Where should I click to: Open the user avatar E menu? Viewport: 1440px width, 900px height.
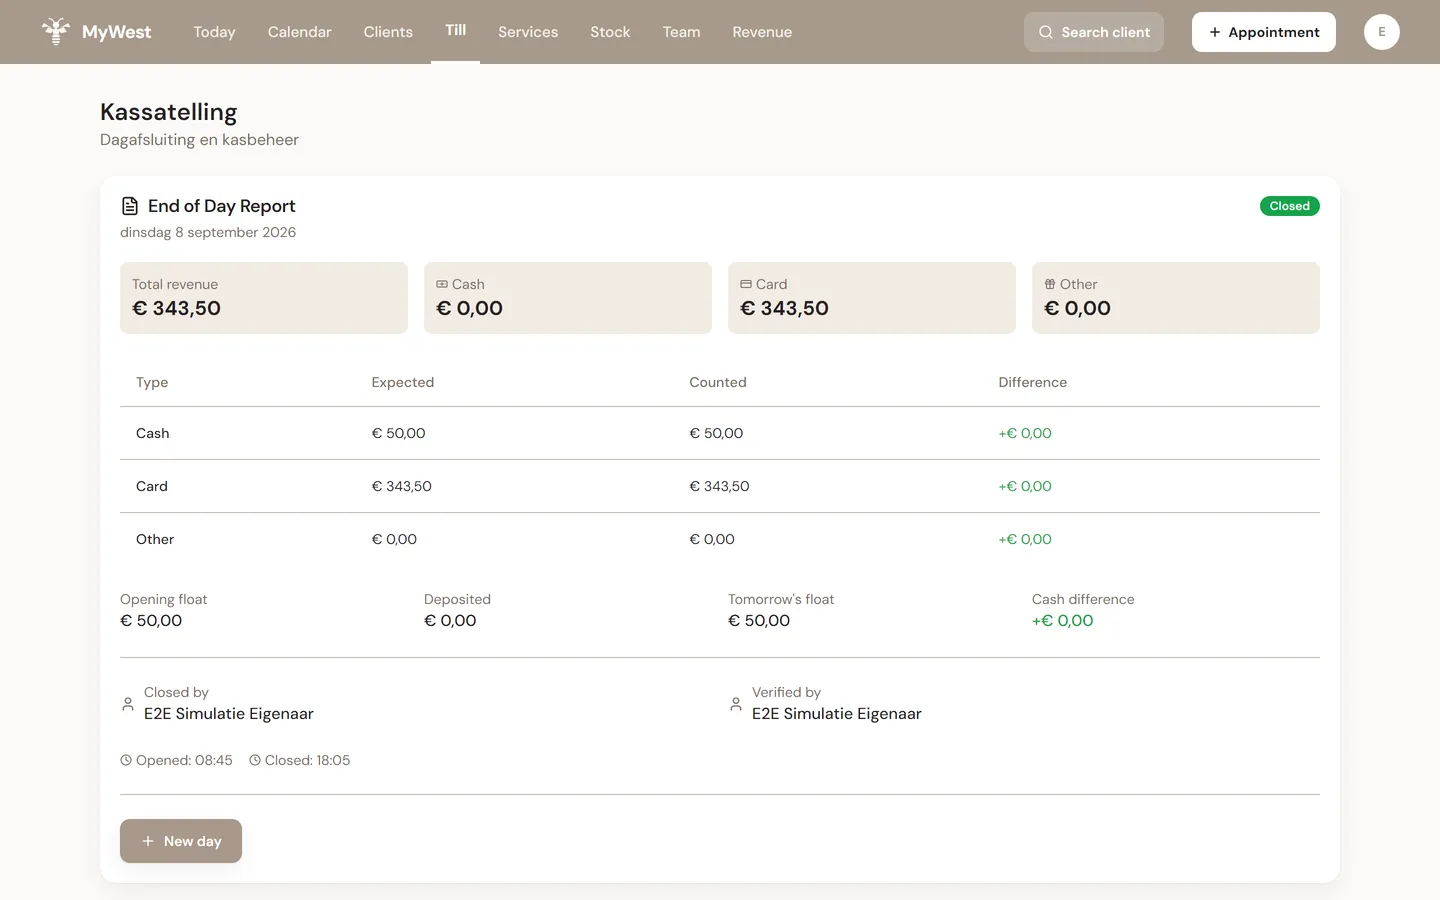pos(1382,32)
